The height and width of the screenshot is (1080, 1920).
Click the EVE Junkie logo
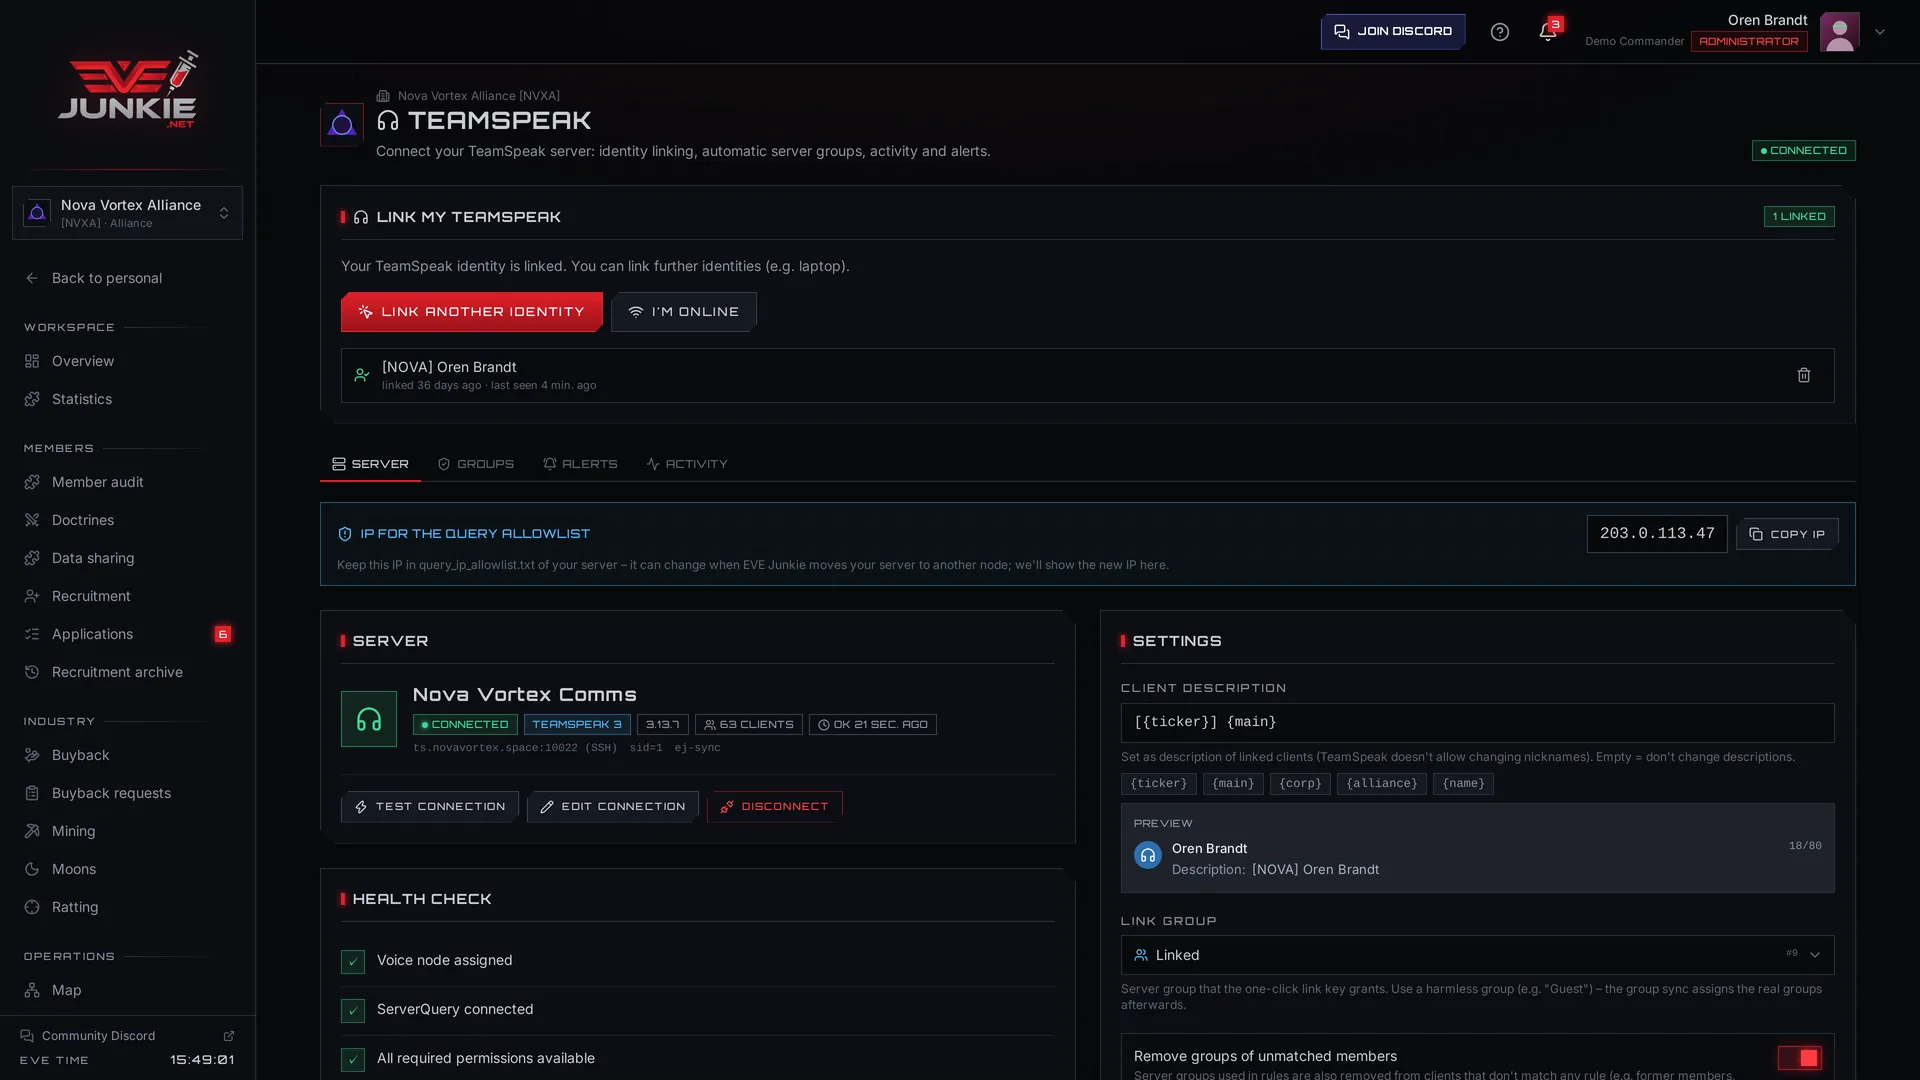(128, 89)
